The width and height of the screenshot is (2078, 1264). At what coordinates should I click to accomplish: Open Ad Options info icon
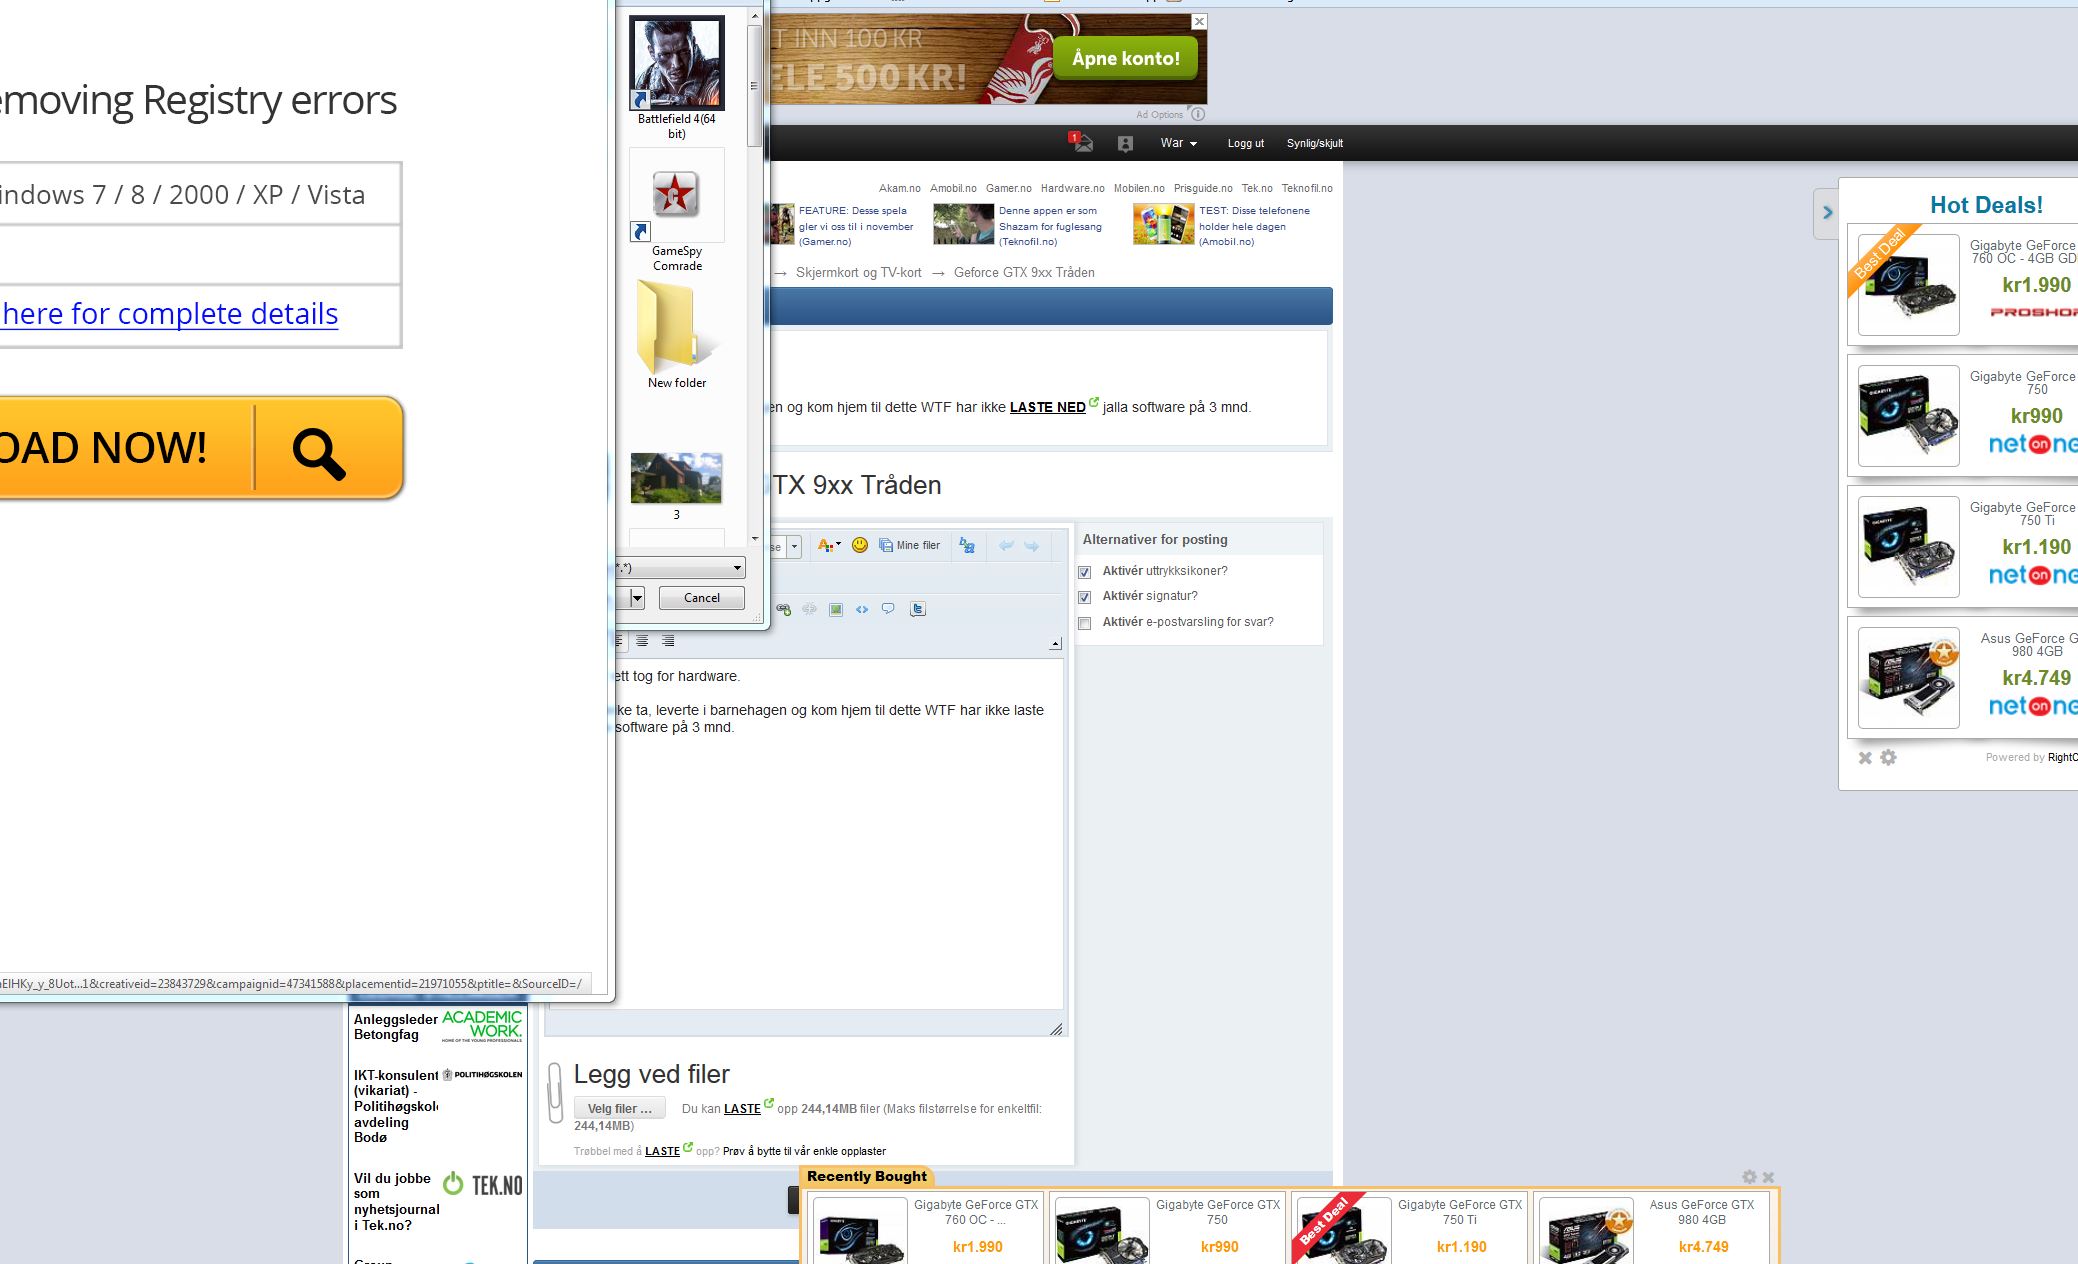(x=1198, y=114)
